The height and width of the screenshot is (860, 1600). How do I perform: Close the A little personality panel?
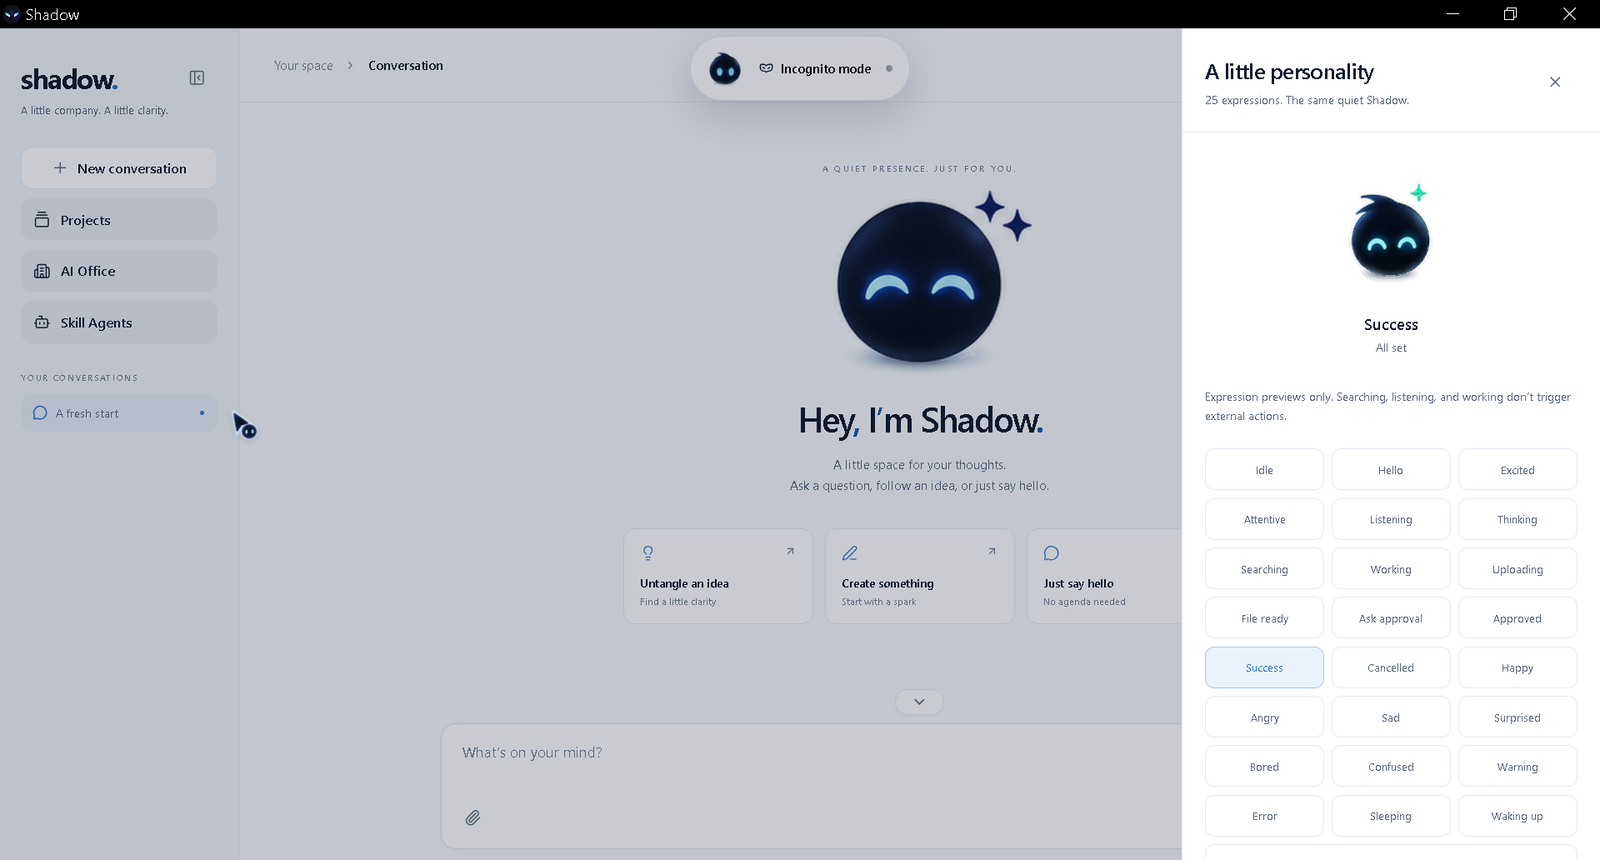1555,82
